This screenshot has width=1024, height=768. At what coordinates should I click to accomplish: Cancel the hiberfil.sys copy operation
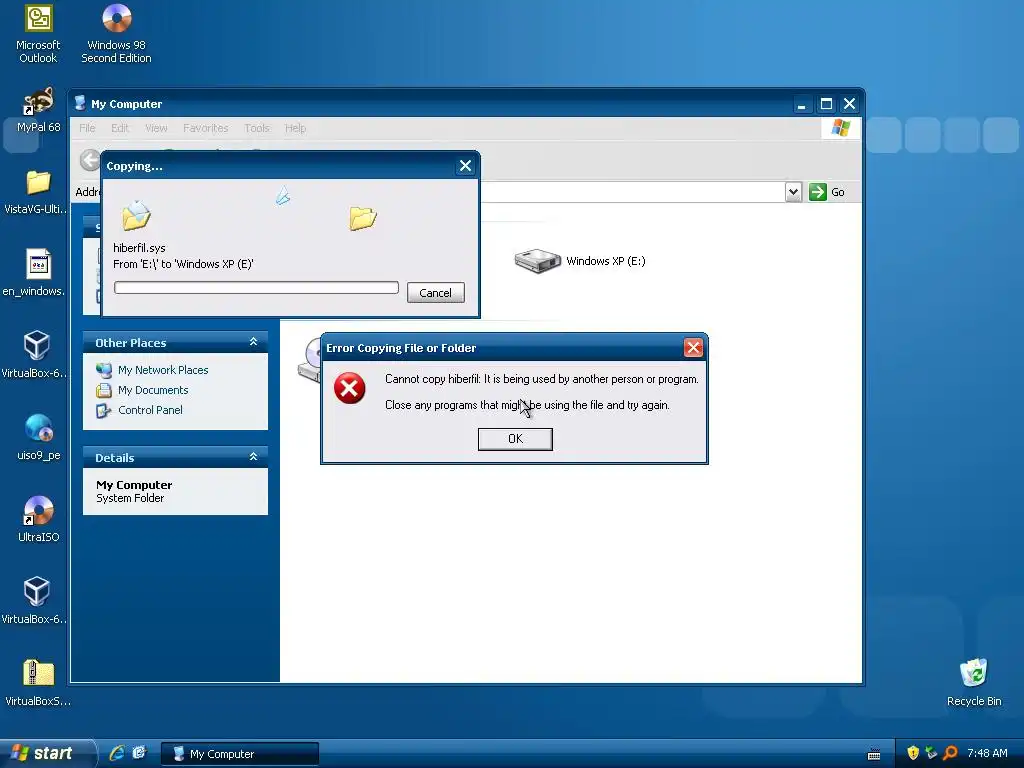click(436, 293)
